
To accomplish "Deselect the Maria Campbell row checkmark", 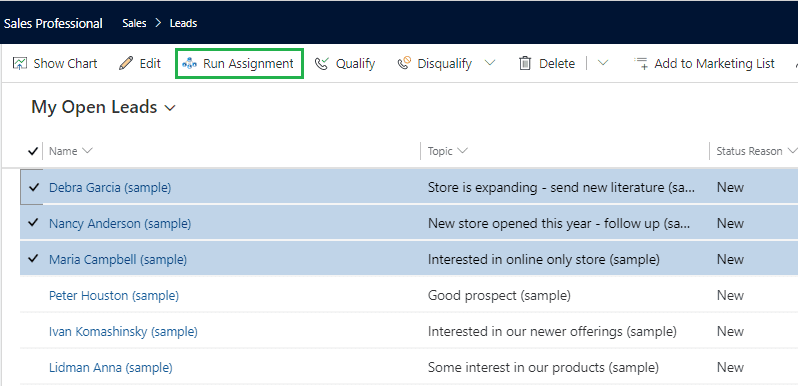I will (34, 259).
